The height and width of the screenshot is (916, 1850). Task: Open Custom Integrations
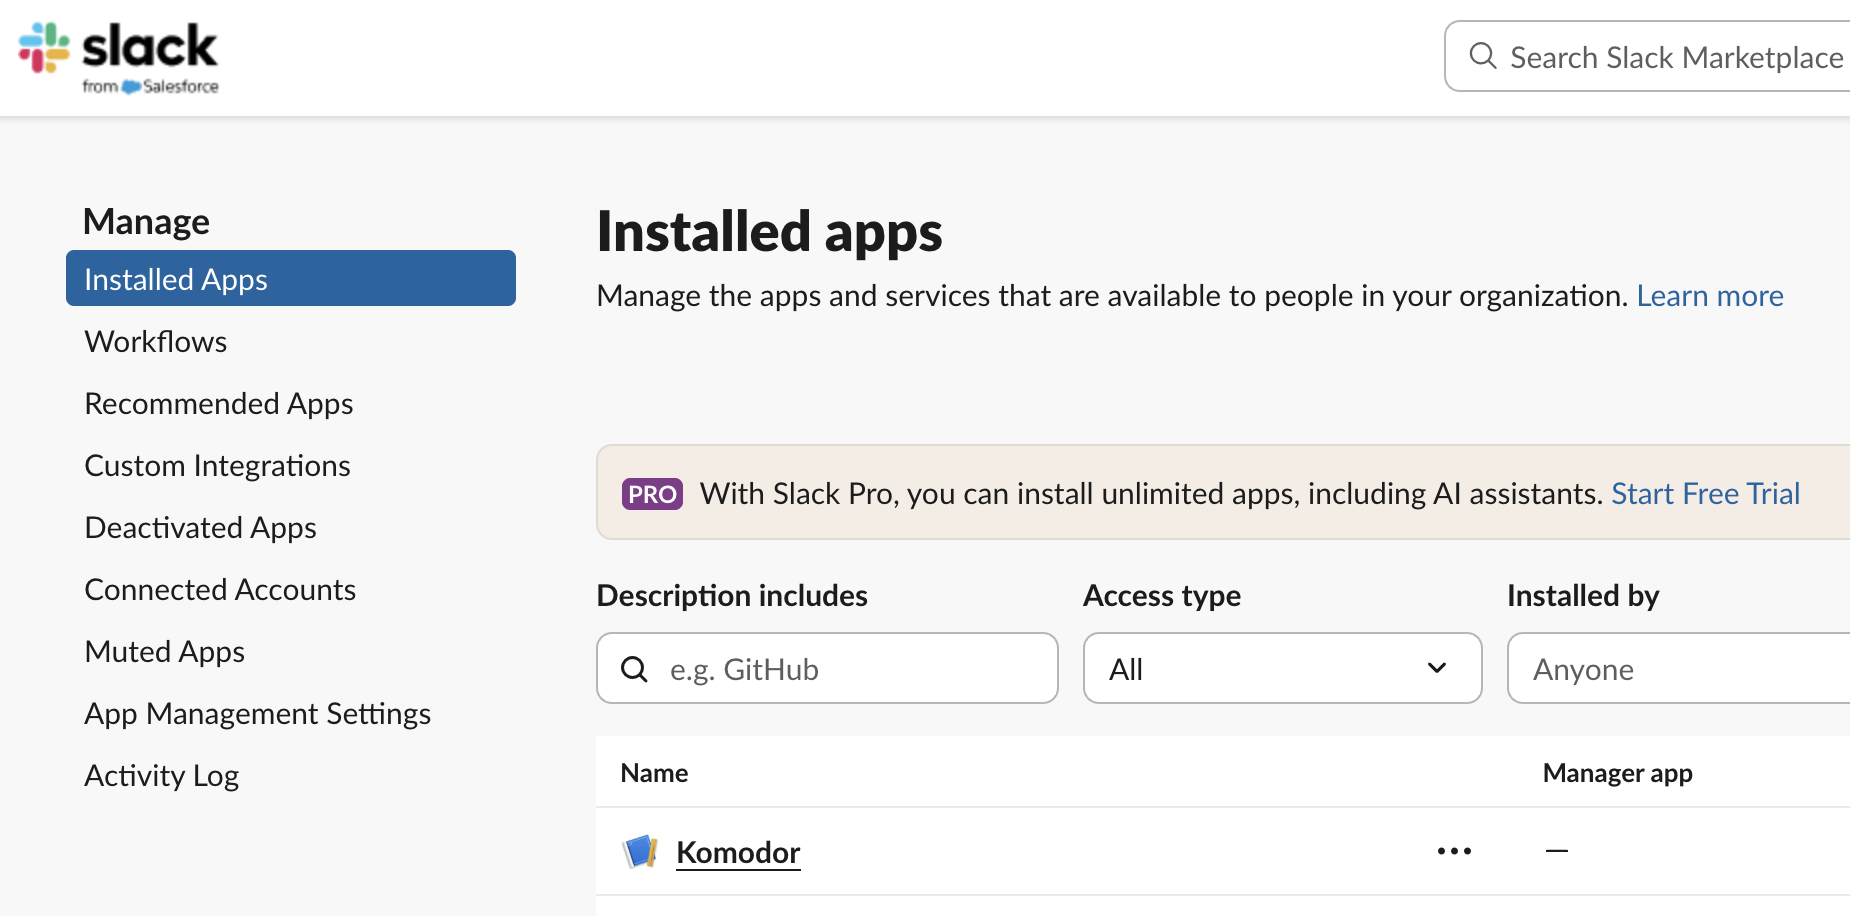[217, 466]
